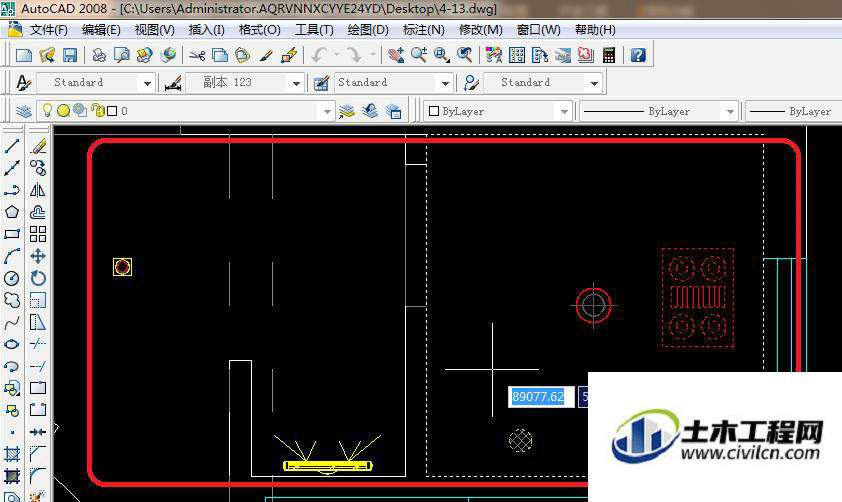
Task: Click the Open file toolbar icon
Action: (x=47, y=55)
